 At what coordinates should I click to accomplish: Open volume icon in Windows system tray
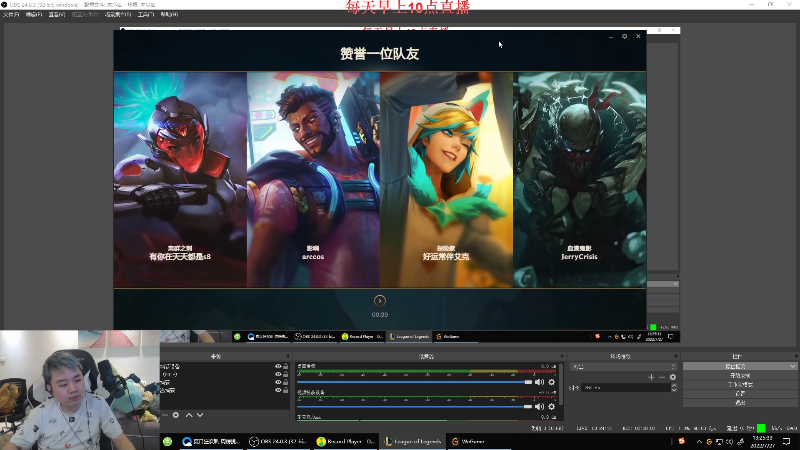click(x=730, y=442)
